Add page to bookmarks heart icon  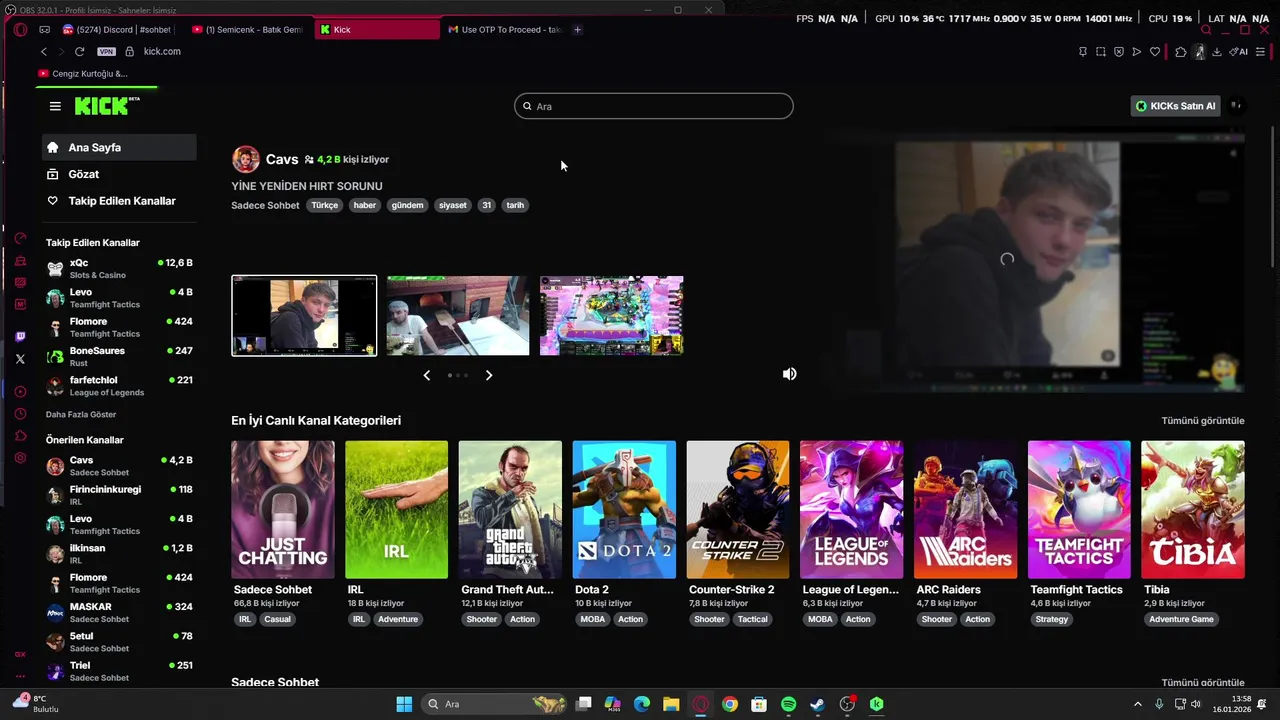click(1155, 52)
